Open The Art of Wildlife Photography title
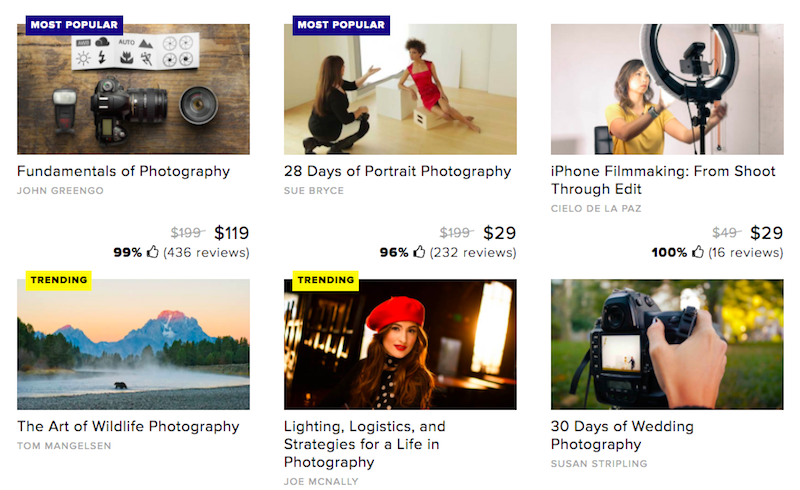This screenshot has width=800, height=490. pos(128,427)
